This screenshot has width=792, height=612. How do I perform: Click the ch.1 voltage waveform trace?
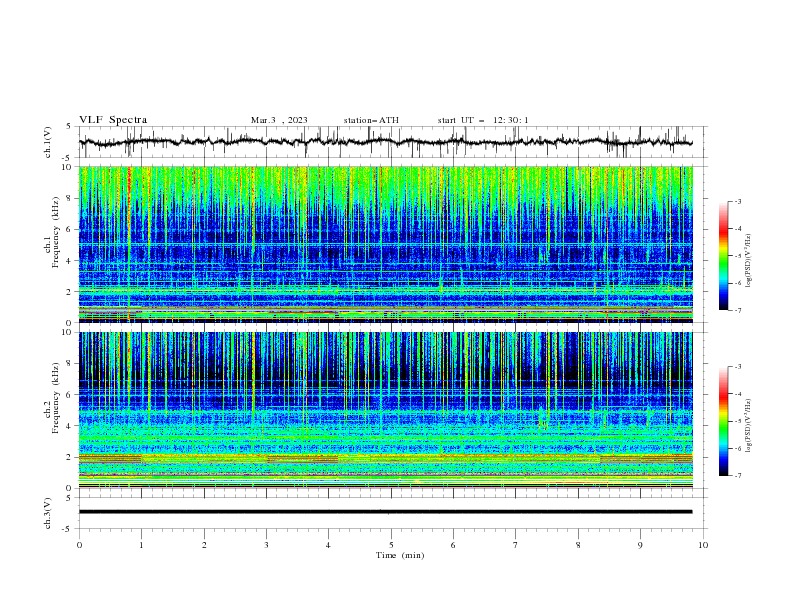coord(385,142)
